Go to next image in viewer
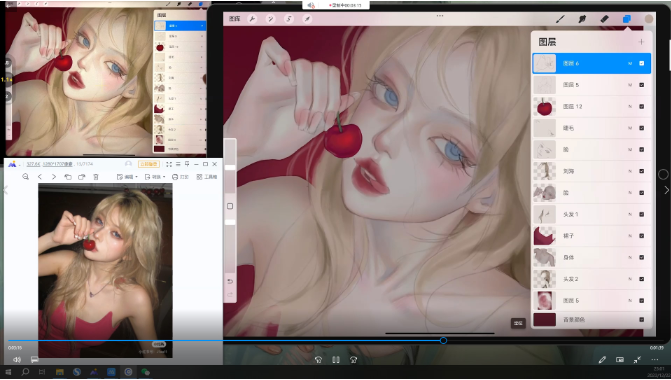Viewport: 671px width, 380px height. (54, 177)
